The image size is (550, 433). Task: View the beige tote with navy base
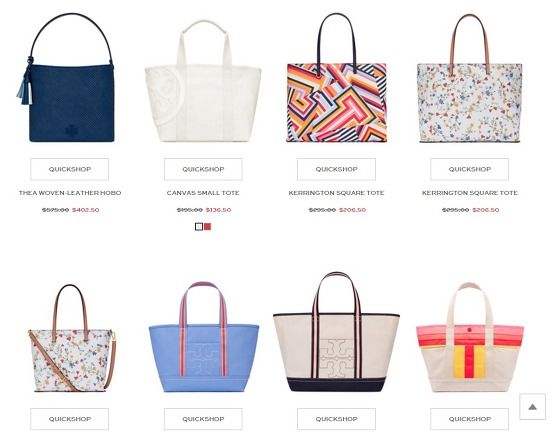point(336,332)
